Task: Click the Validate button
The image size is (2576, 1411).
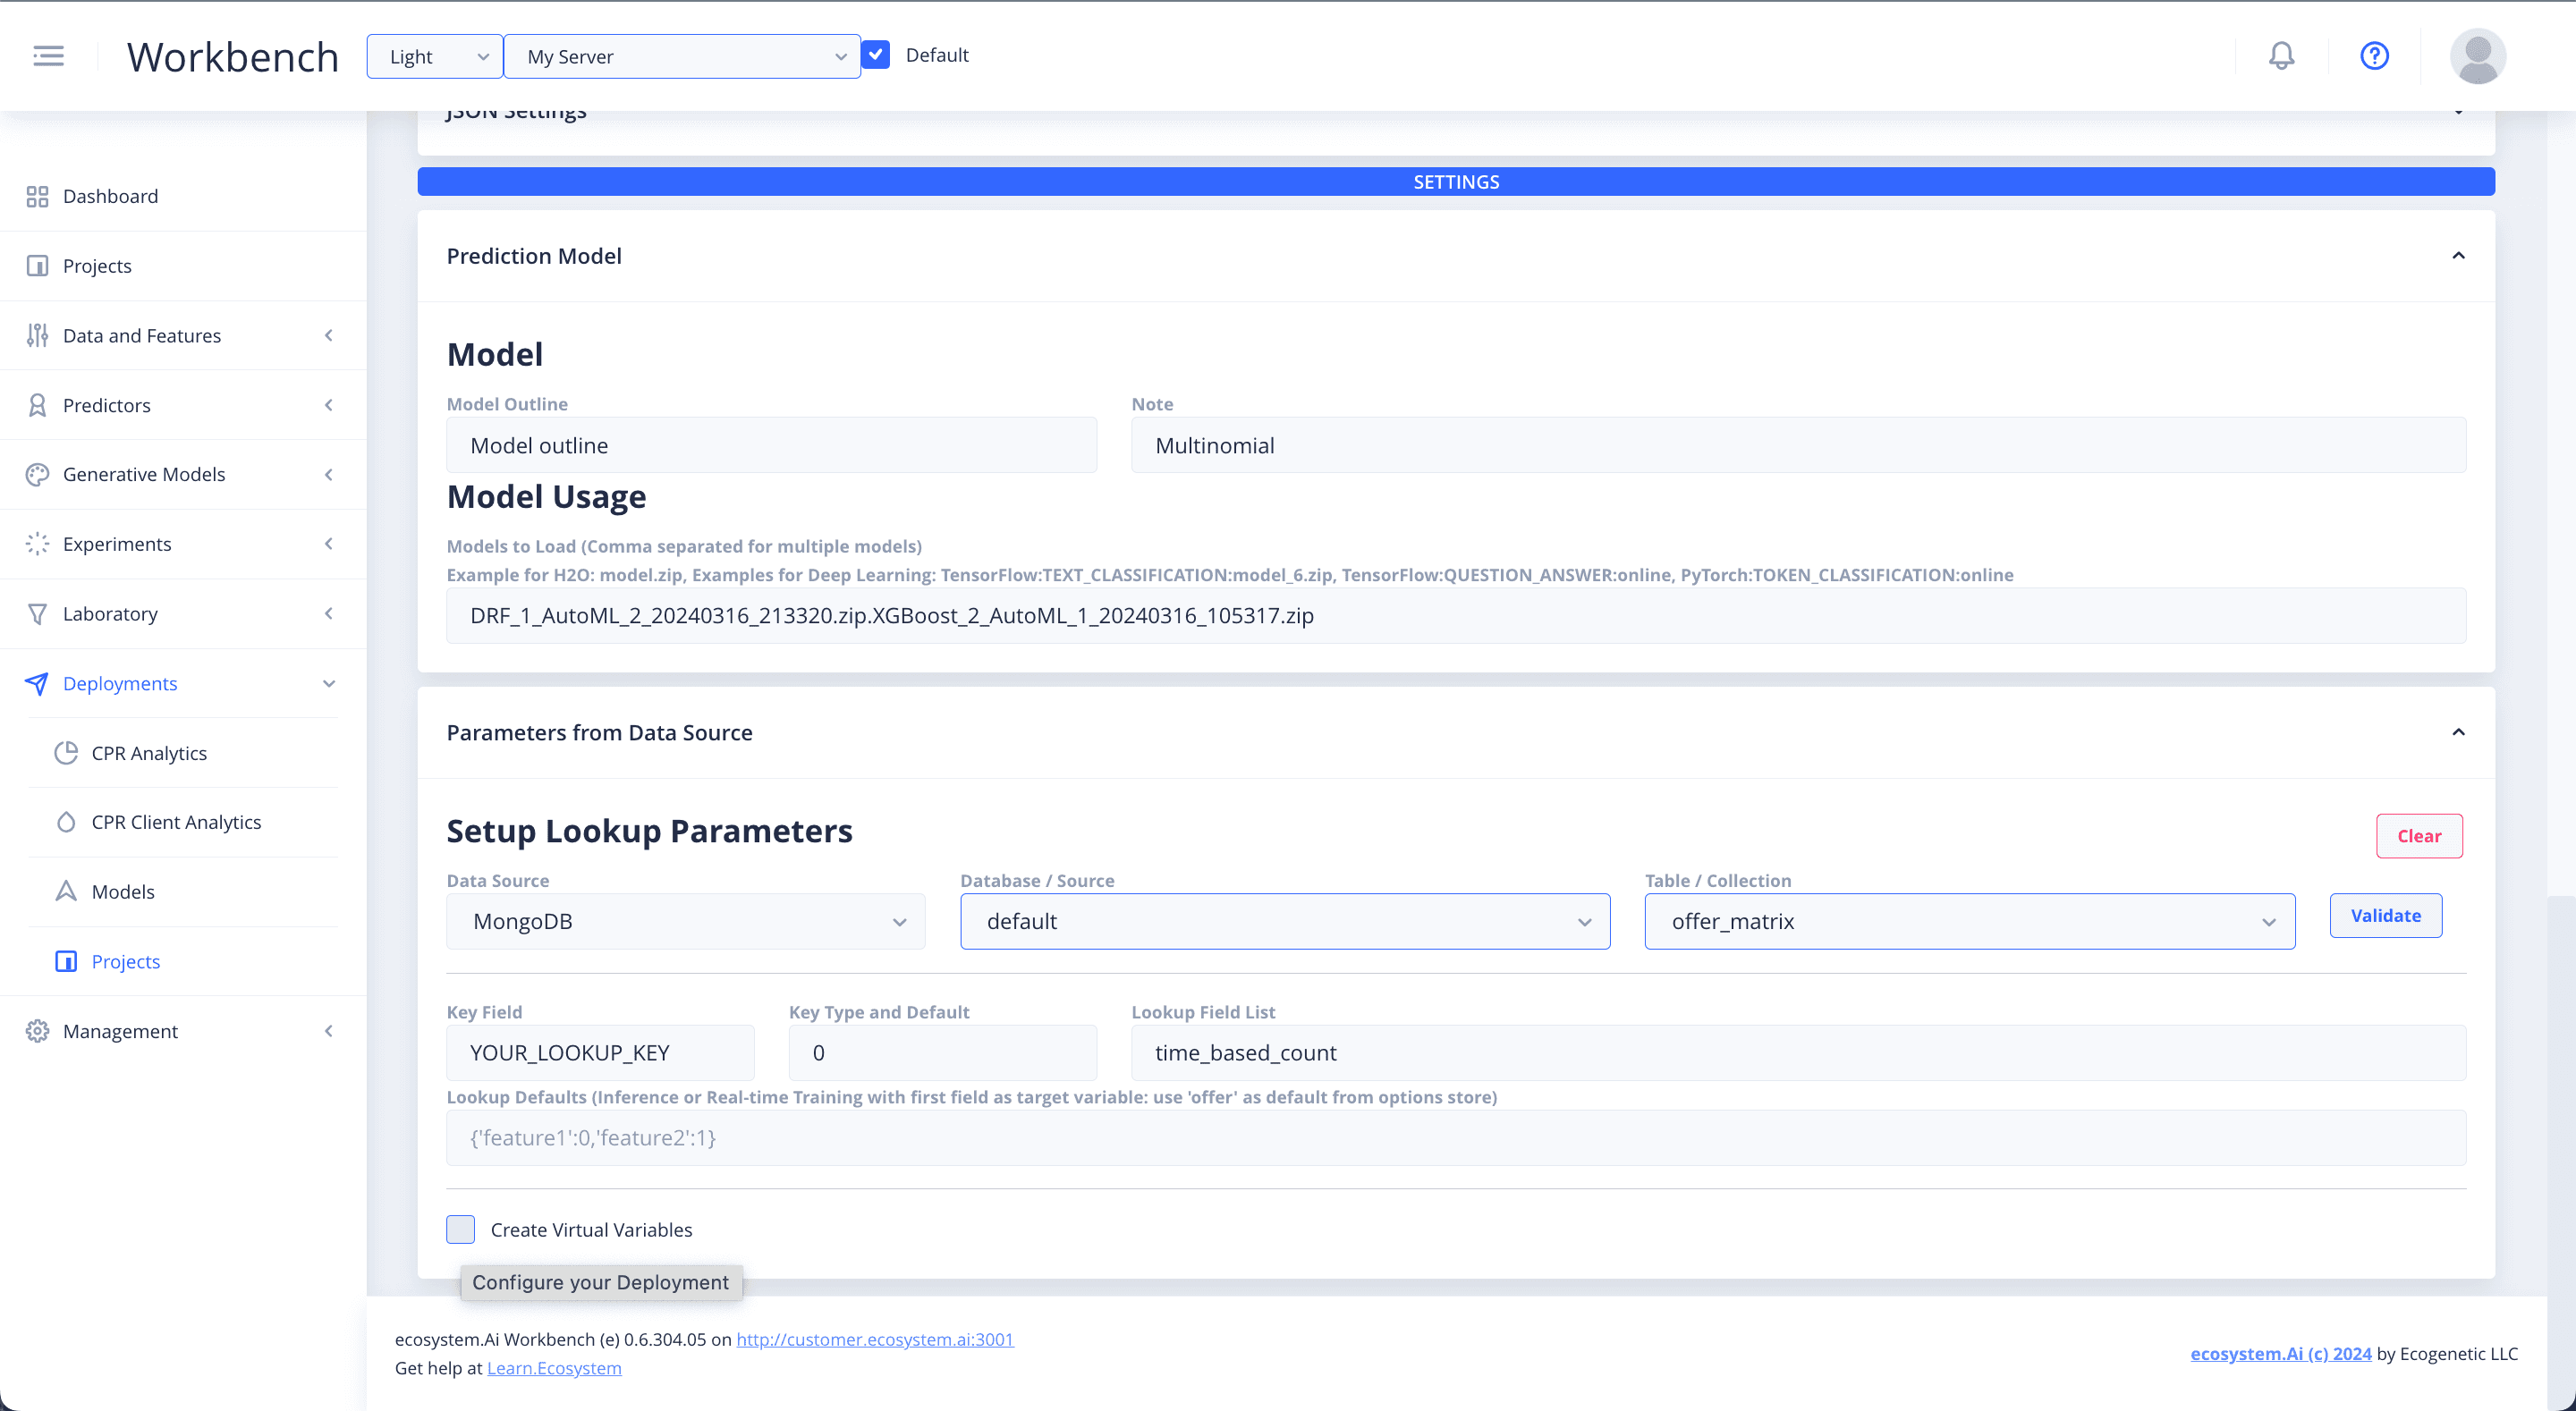Action: (2385, 916)
